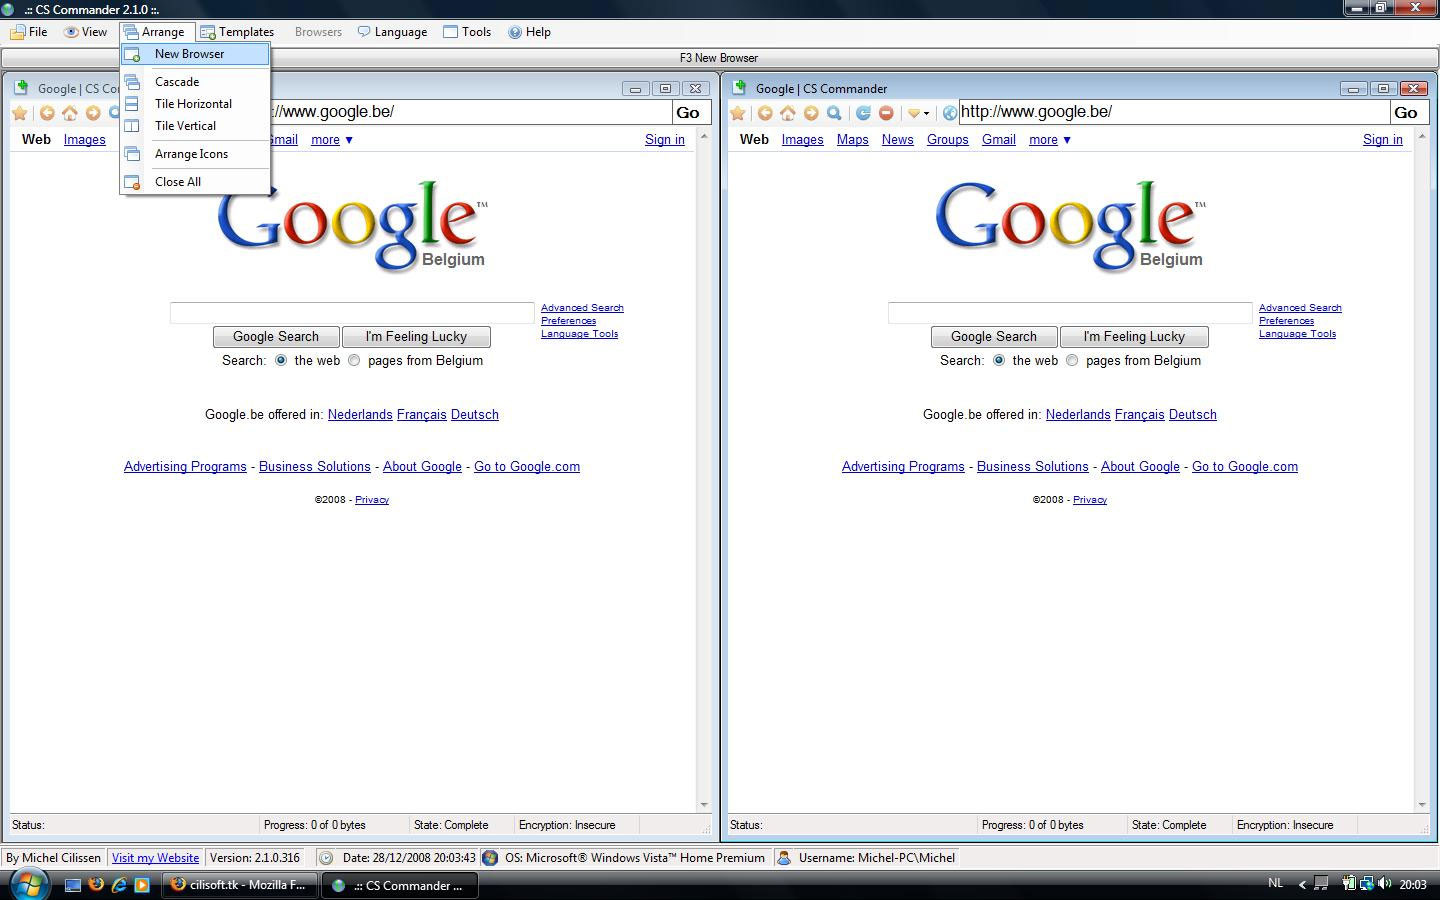Screen dimensions: 1440x900
Task: Open the Tools menu
Action: tap(467, 32)
